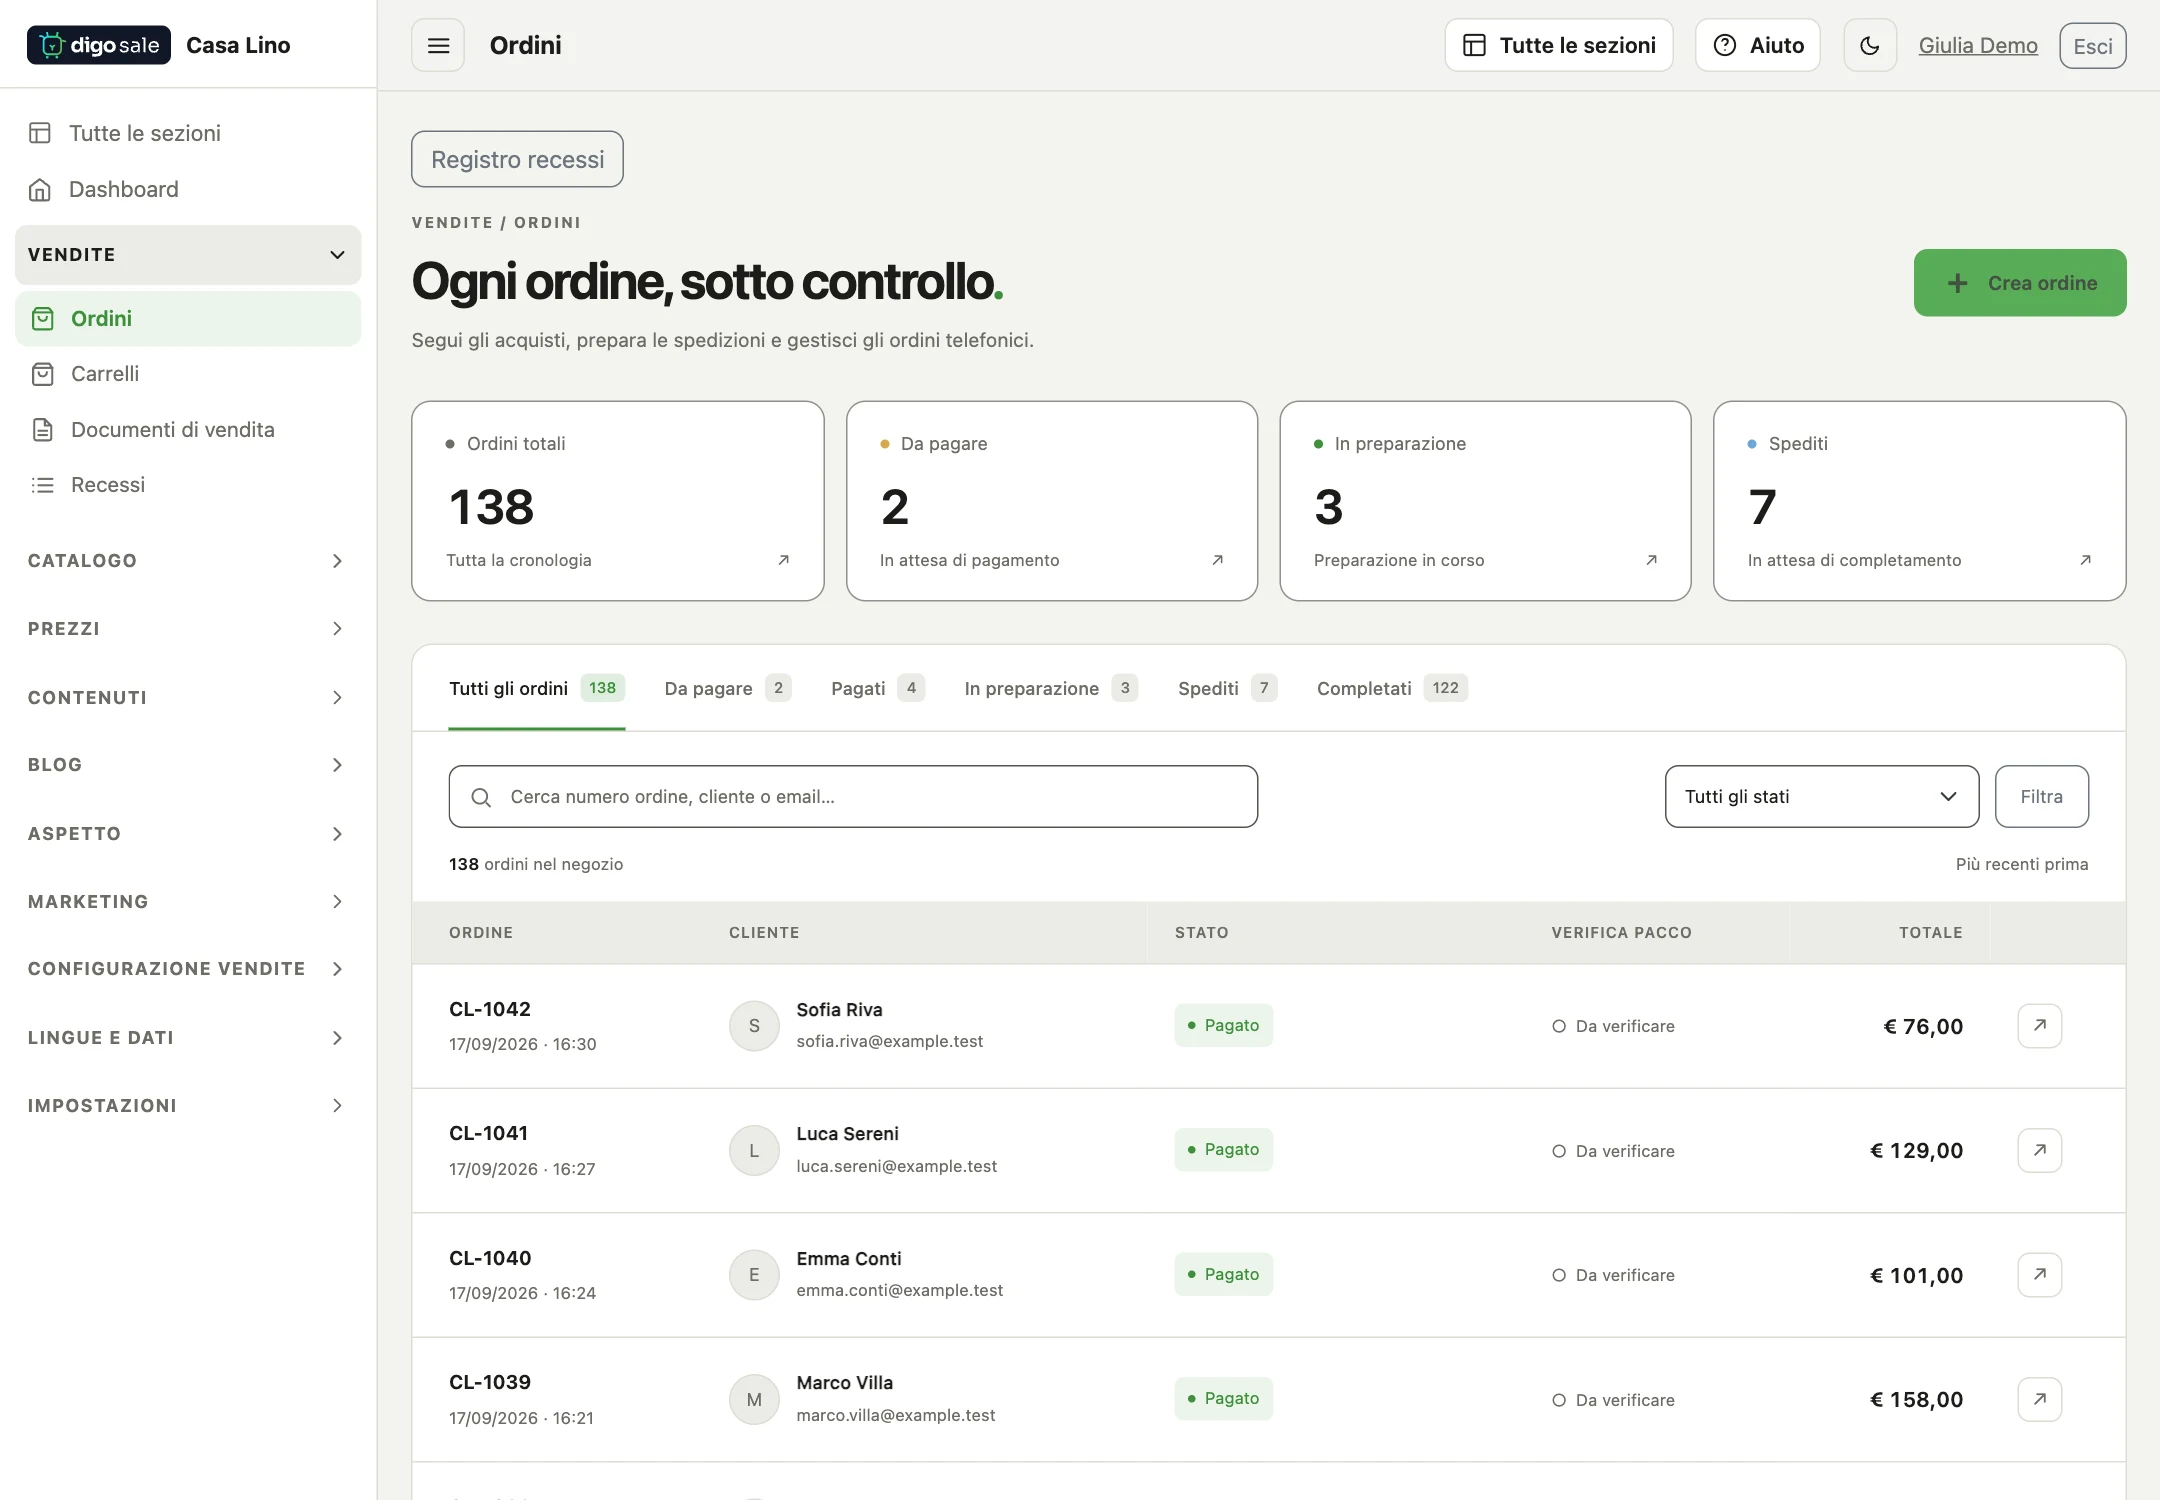Screen dimensions: 2160x1500
Task: Switch to dark mode with moon icon
Action: pyautogui.click(x=1869, y=45)
